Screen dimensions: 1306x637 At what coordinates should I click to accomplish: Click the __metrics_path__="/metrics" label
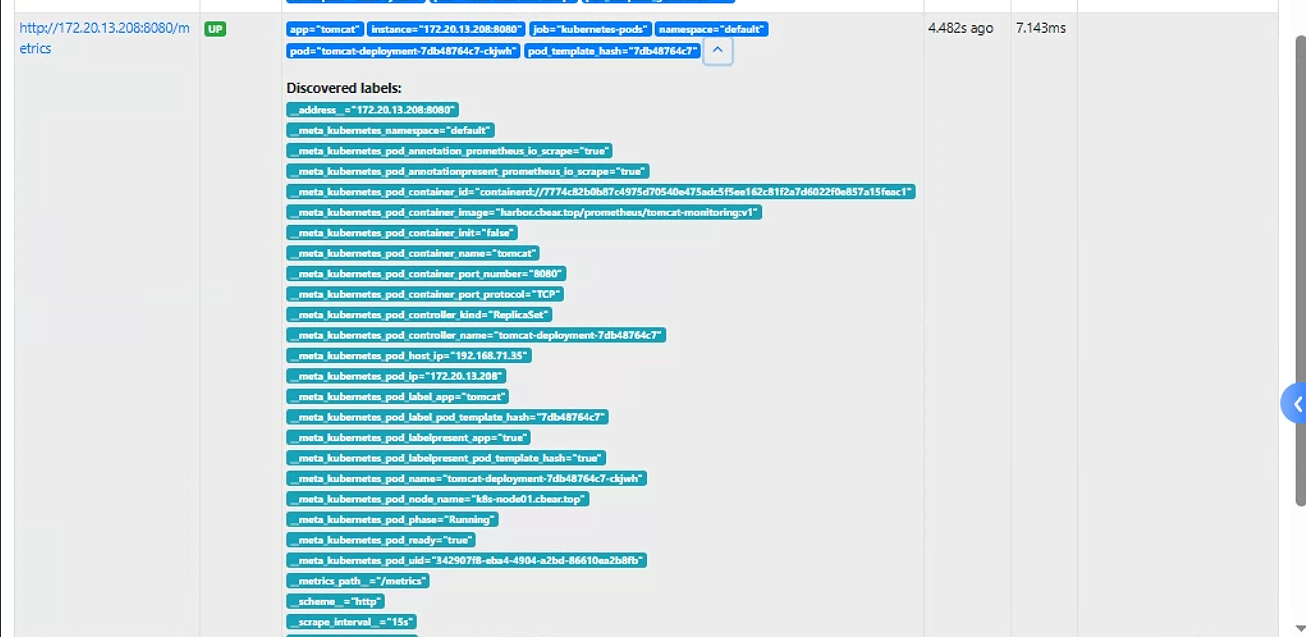(359, 581)
